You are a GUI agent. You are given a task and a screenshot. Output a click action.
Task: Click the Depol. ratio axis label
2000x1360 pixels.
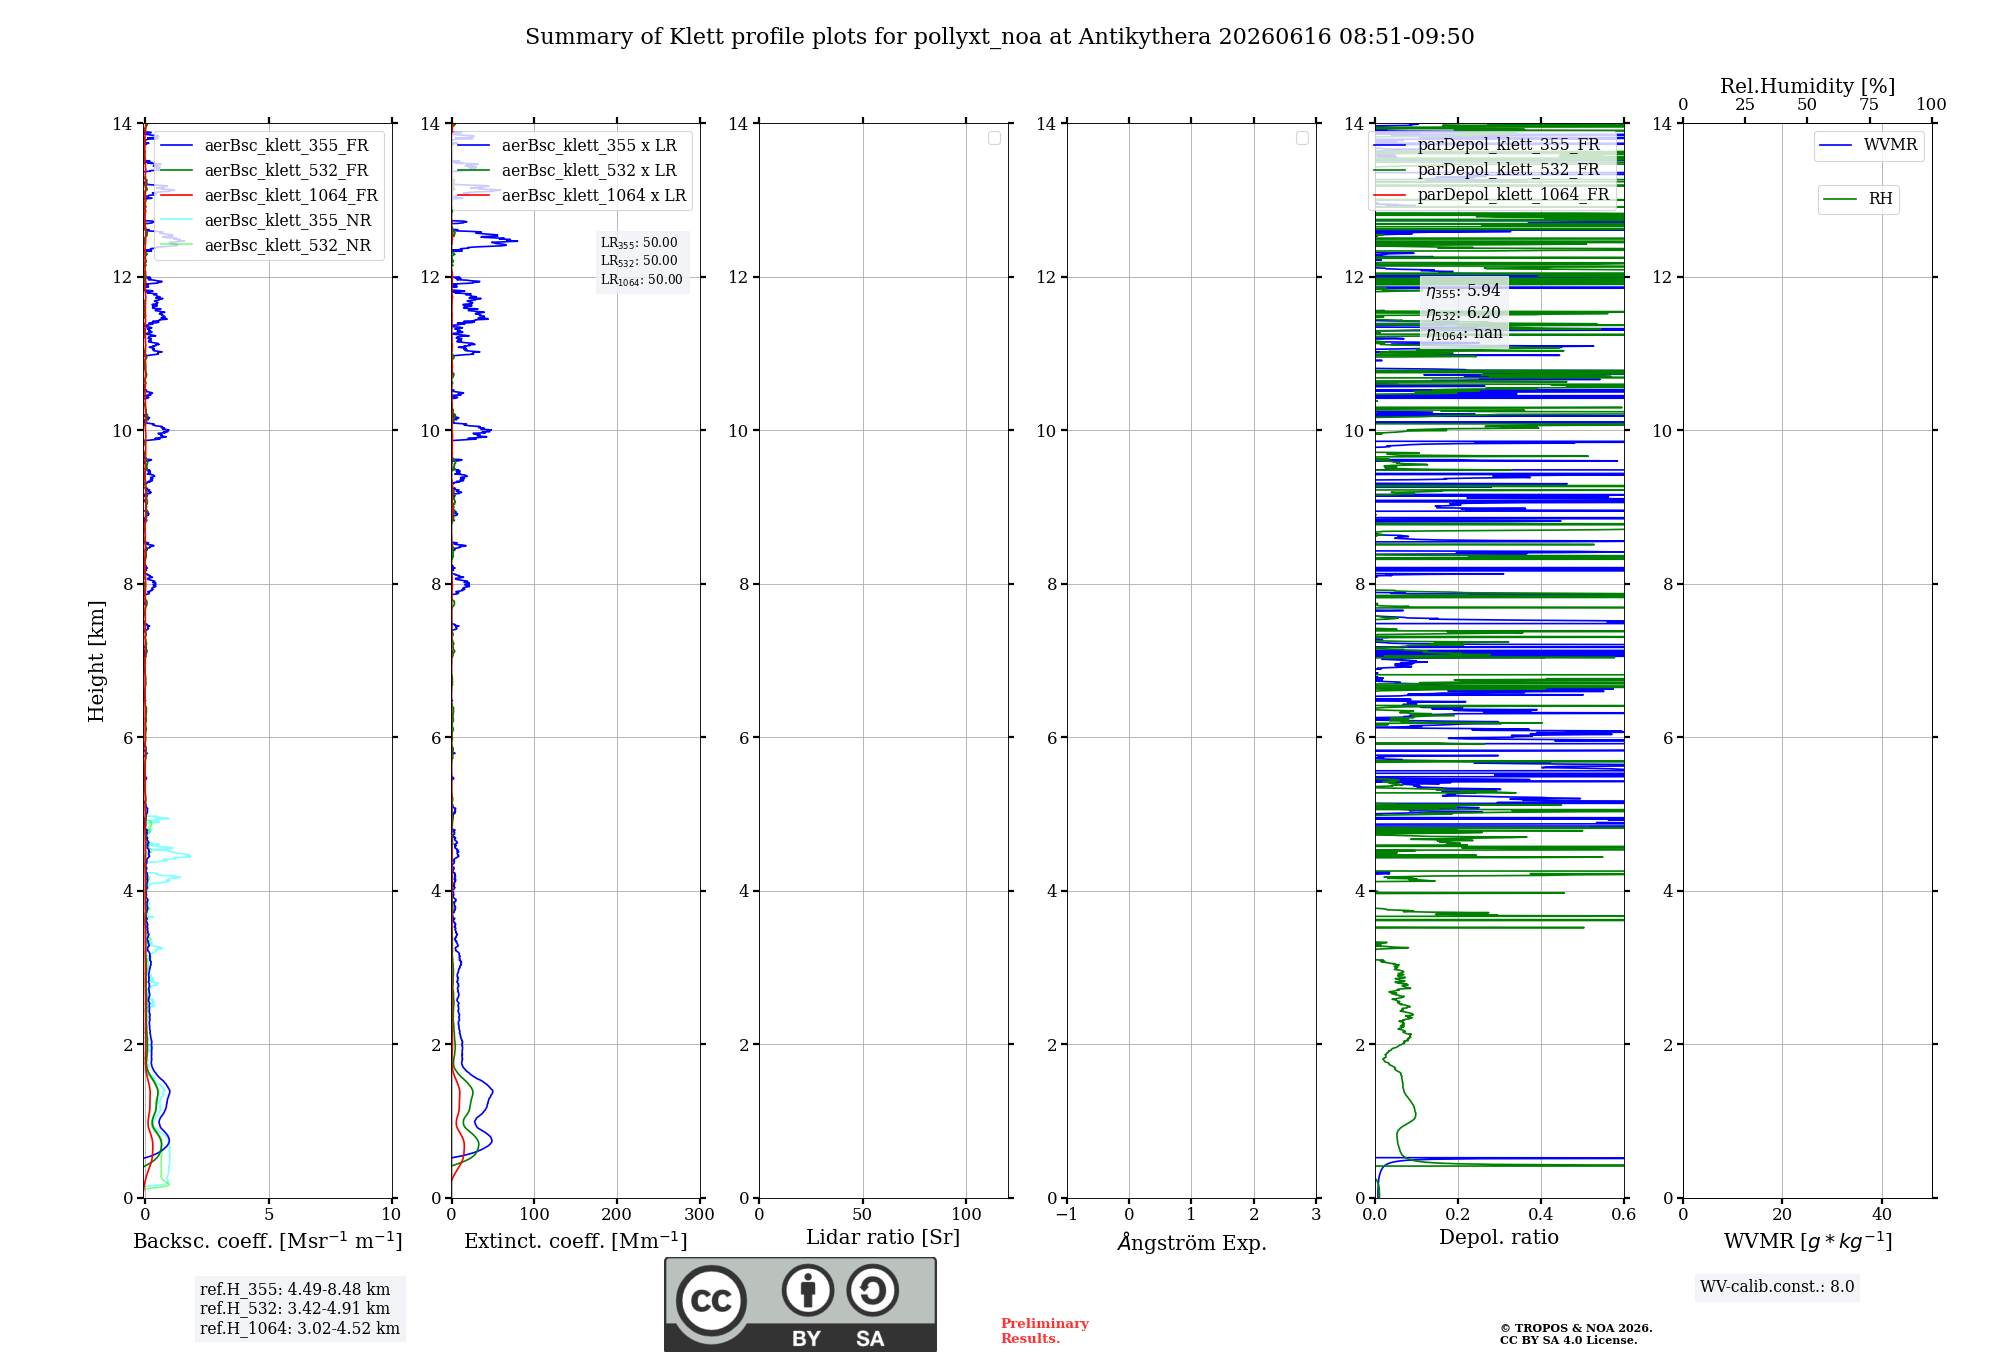coord(1499,1238)
